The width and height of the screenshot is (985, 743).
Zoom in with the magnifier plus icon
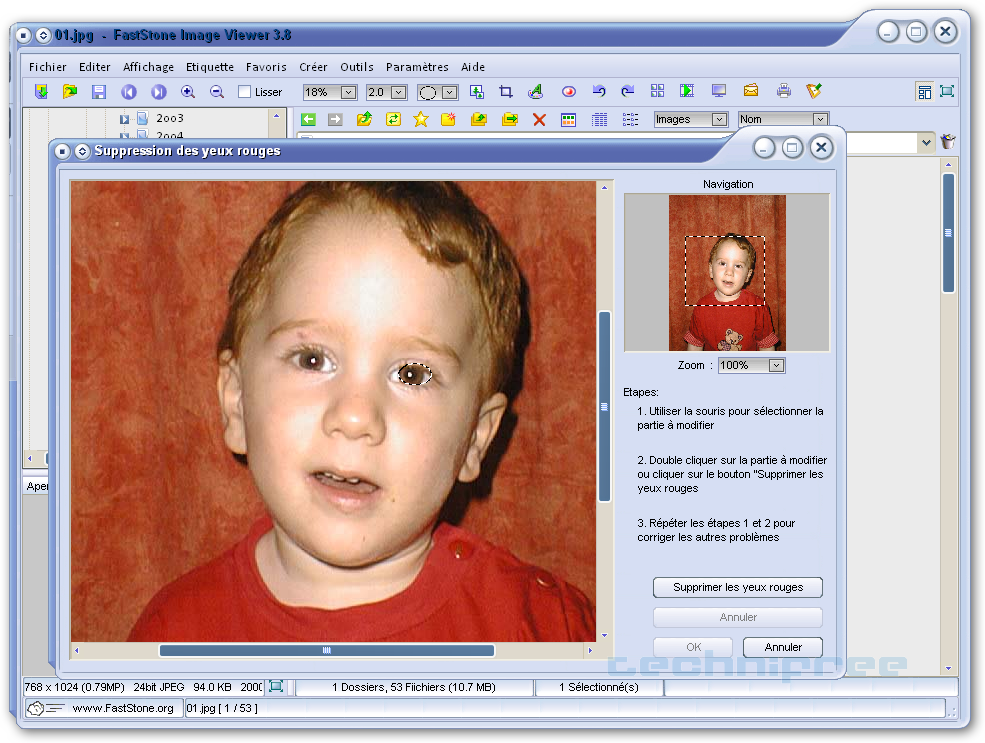[187, 92]
